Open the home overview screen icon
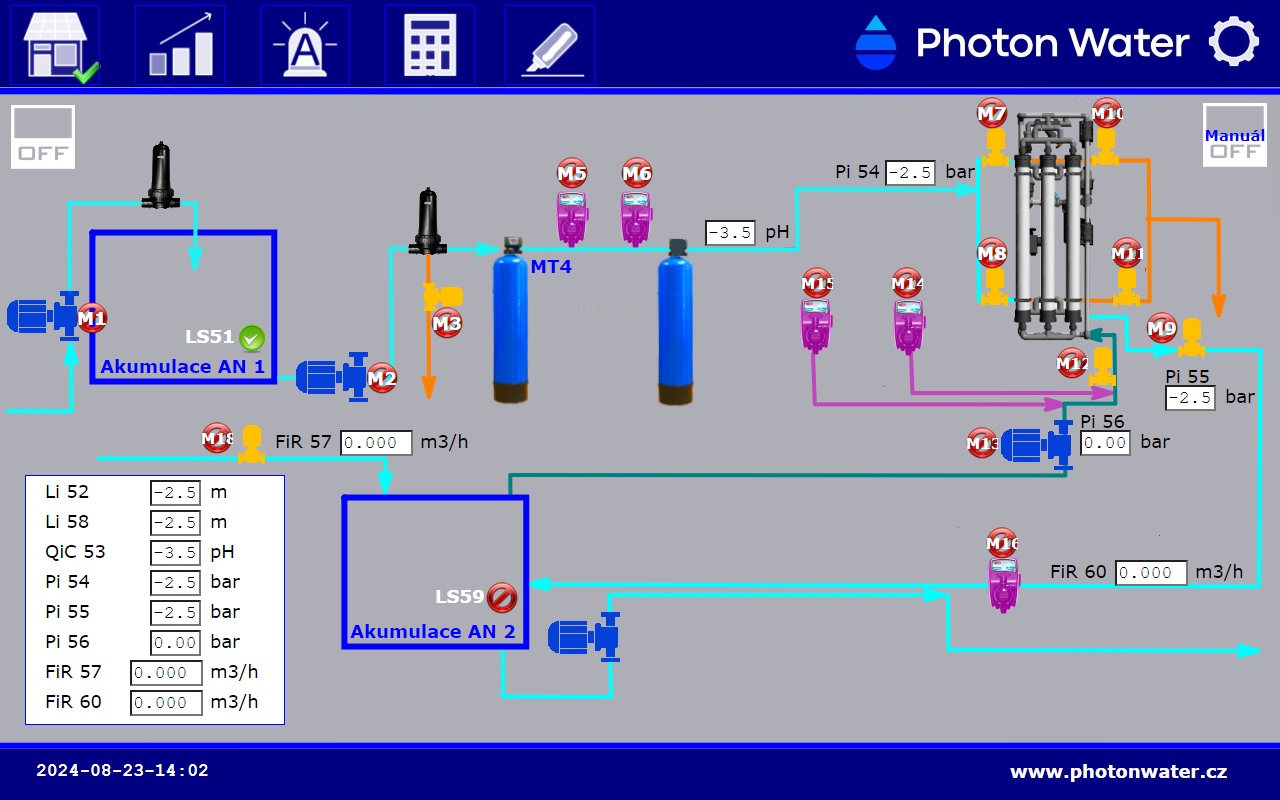The image size is (1280, 800). pos(55,45)
